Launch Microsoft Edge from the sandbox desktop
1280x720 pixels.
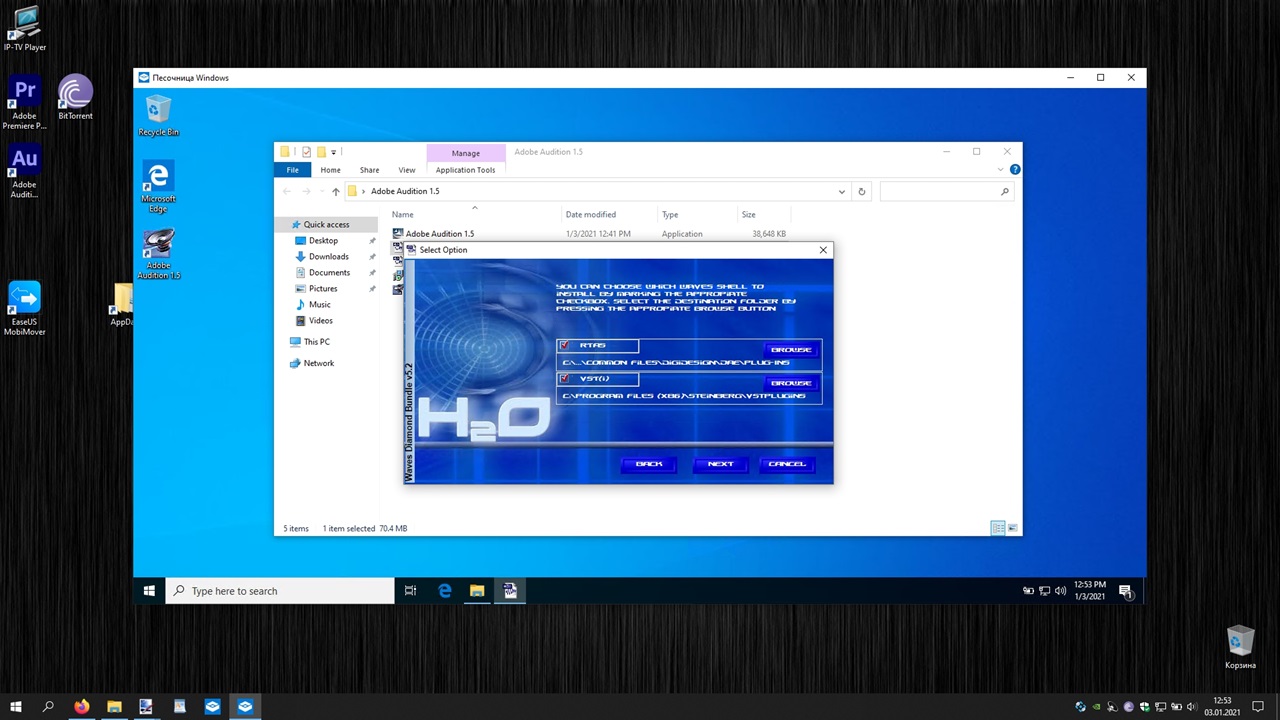[x=158, y=186]
